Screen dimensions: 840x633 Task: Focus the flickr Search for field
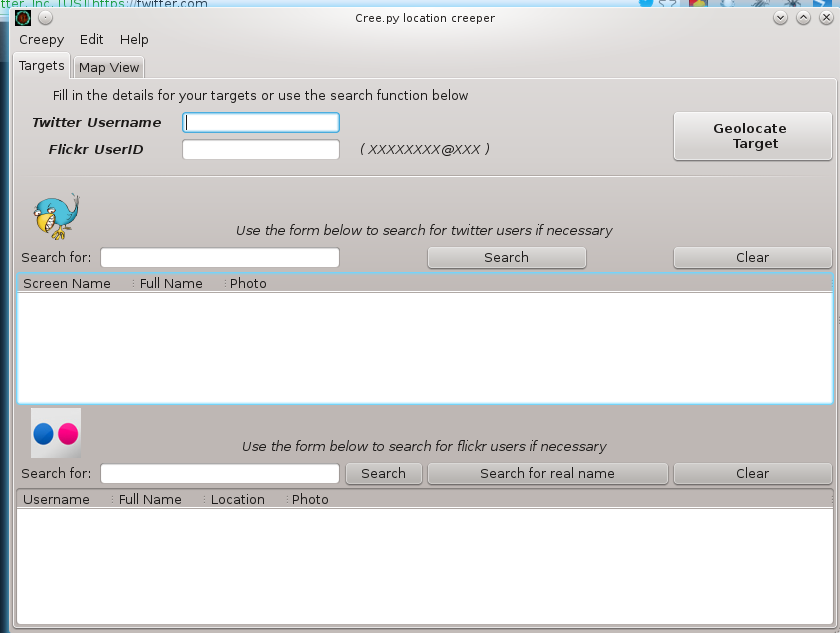tap(220, 473)
